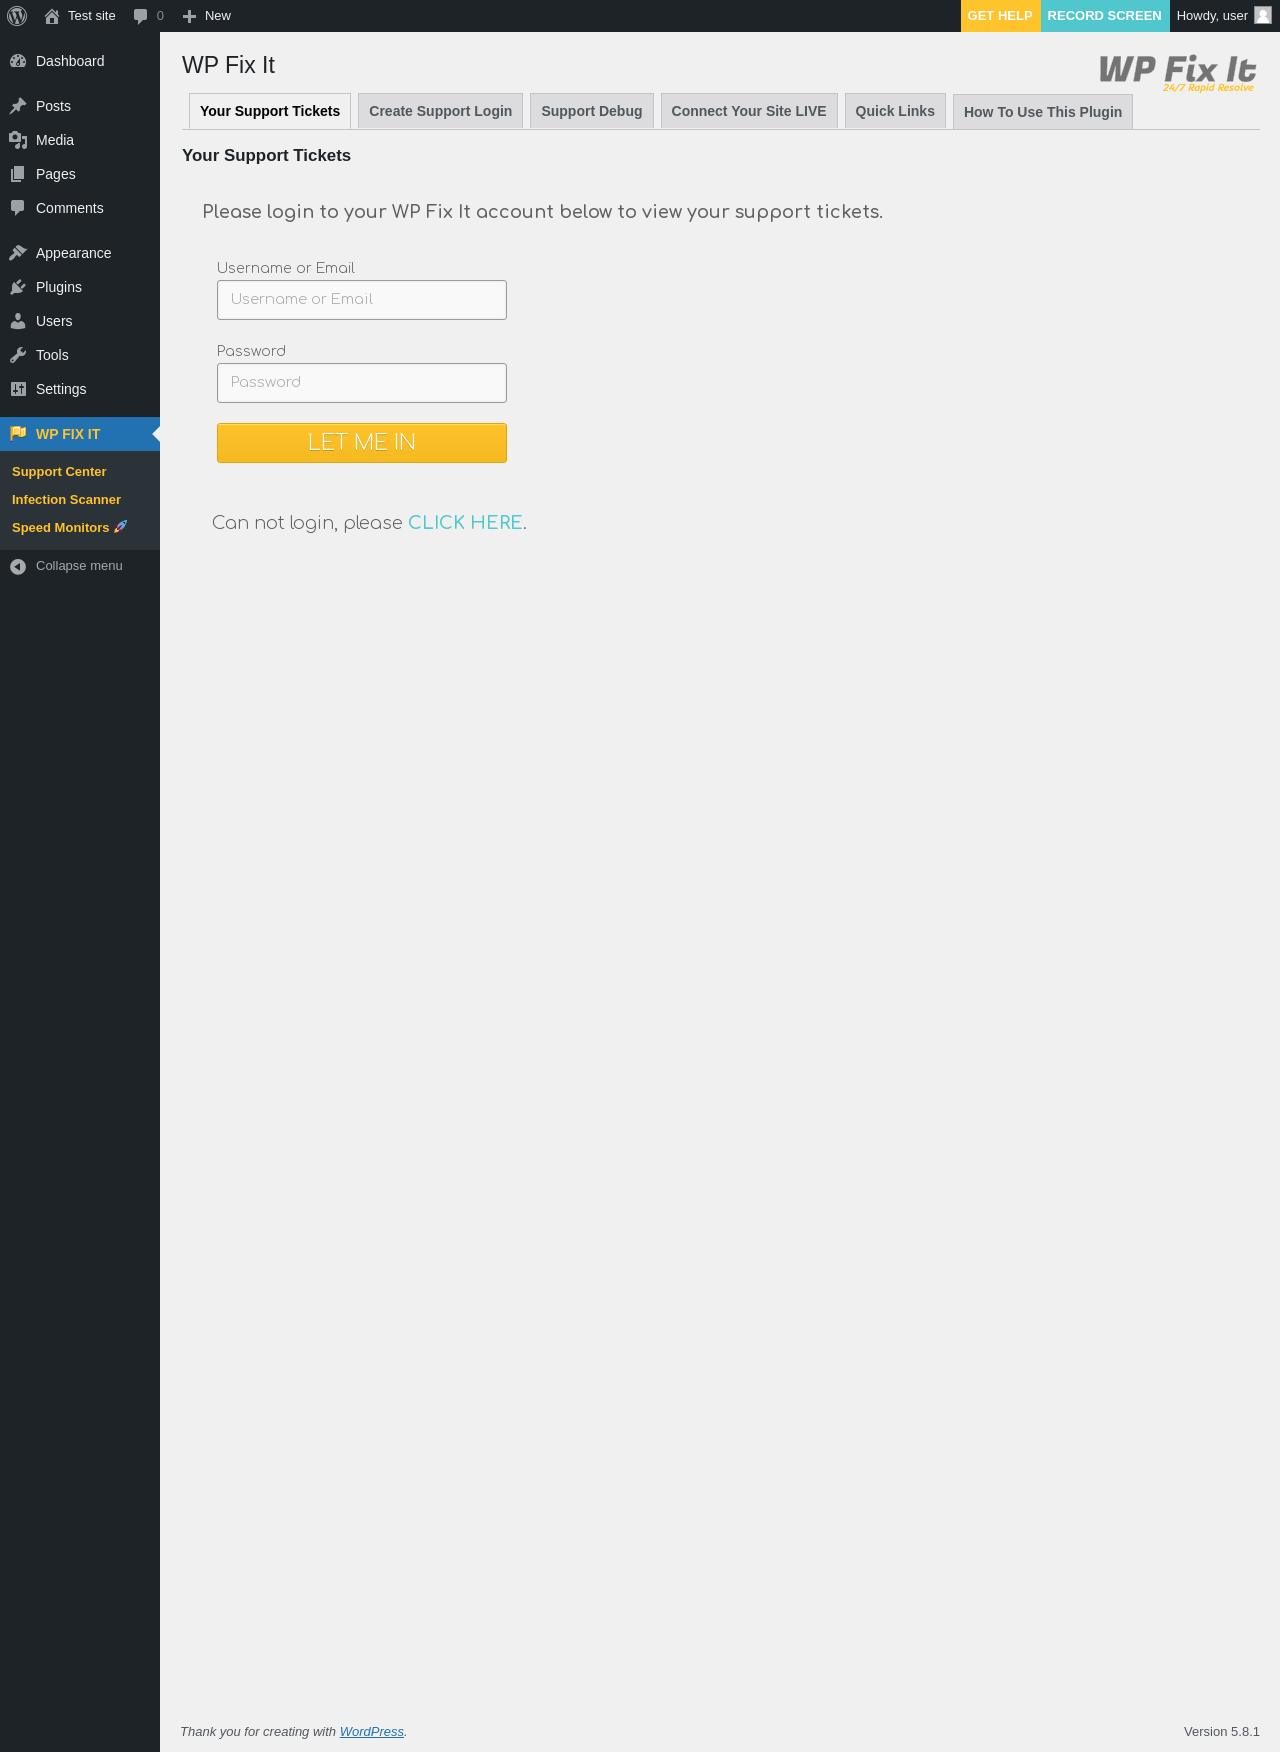Screen dimensions: 1280x1752
Task: Click the Collapse menu arrow icon
Action: (18, 566)
